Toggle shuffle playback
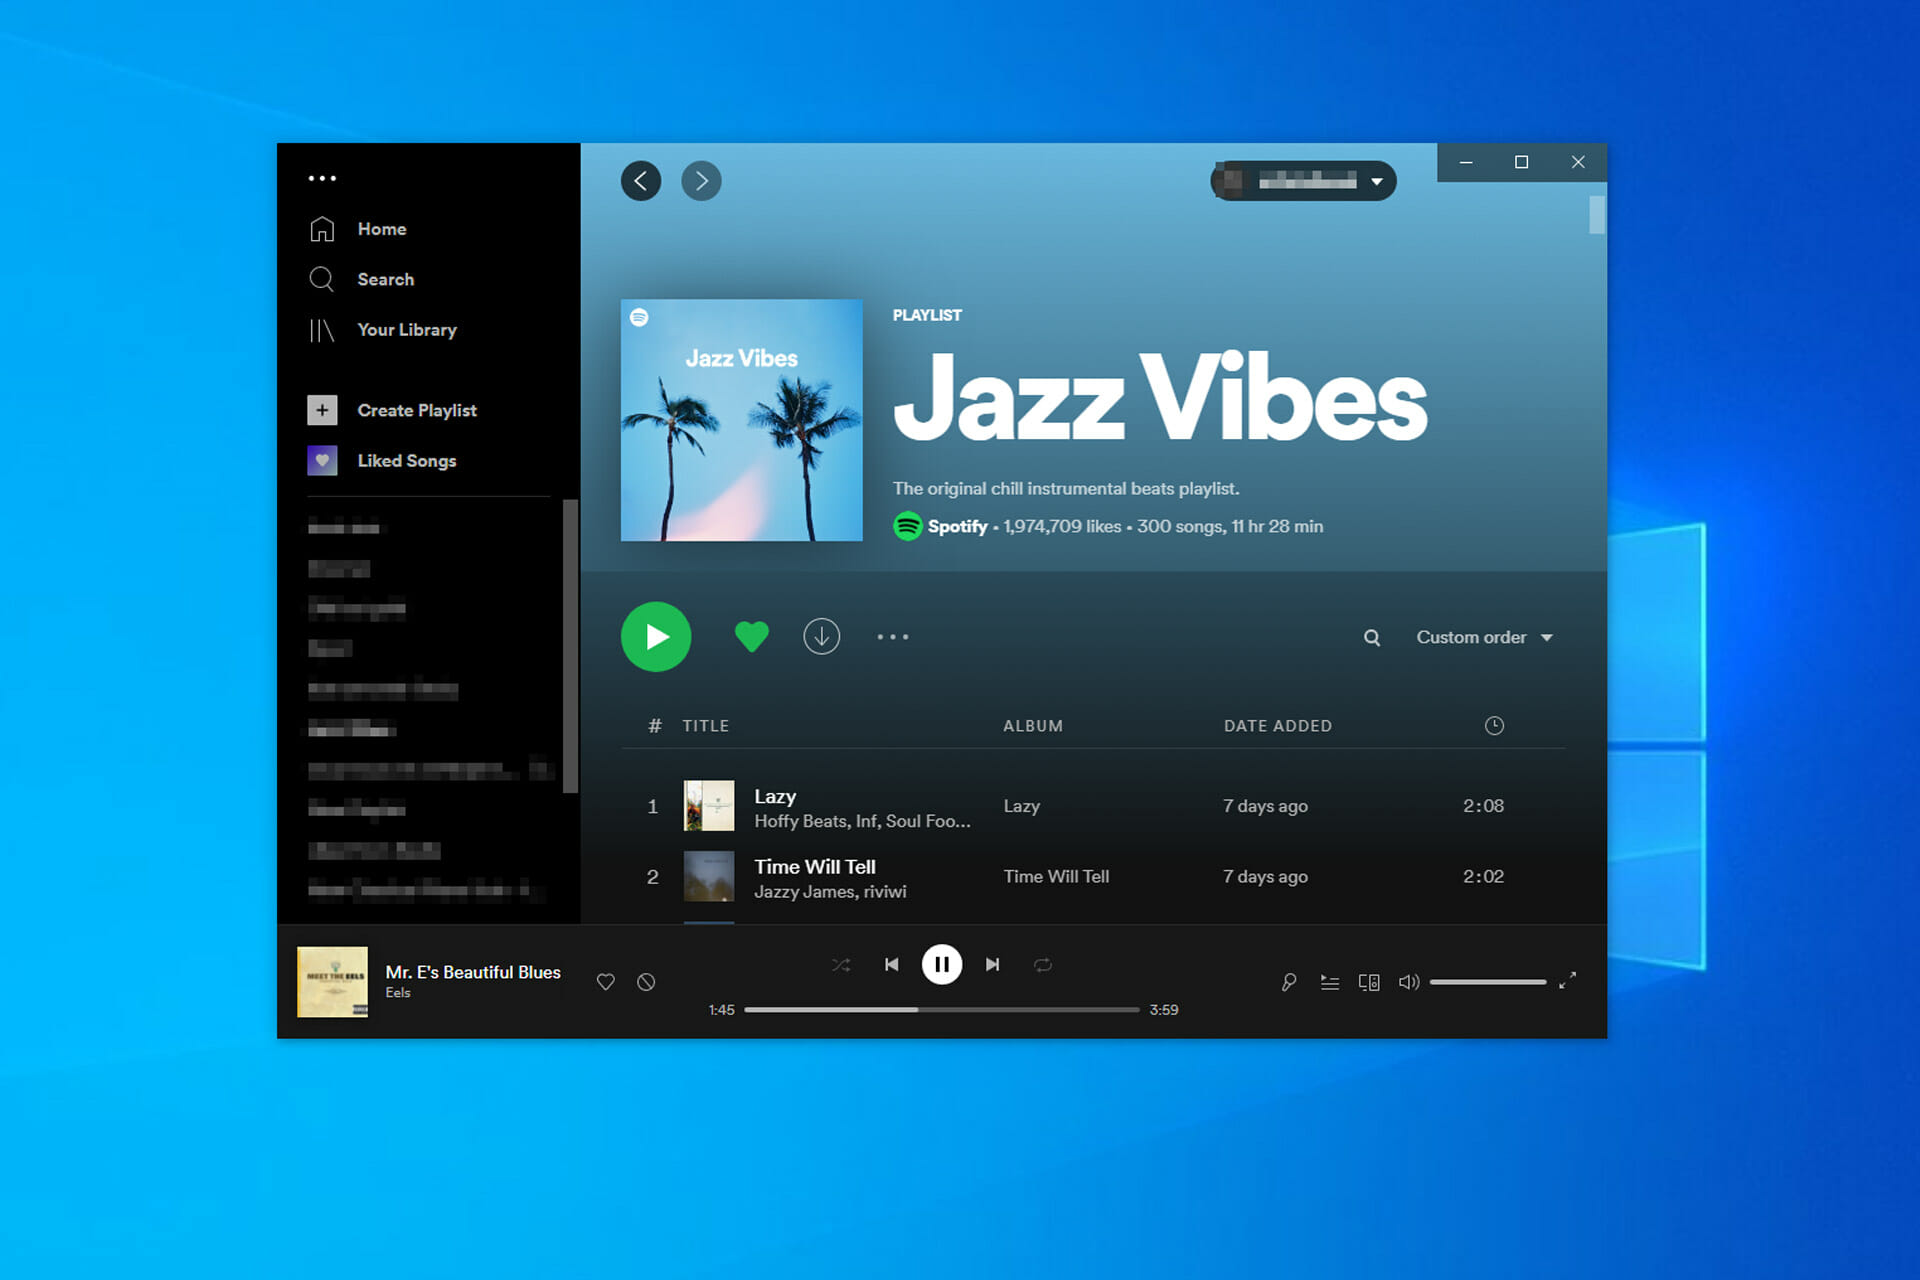This screenshot has height=1280, width=1920. pyautogui.click(x=841, y=964)
